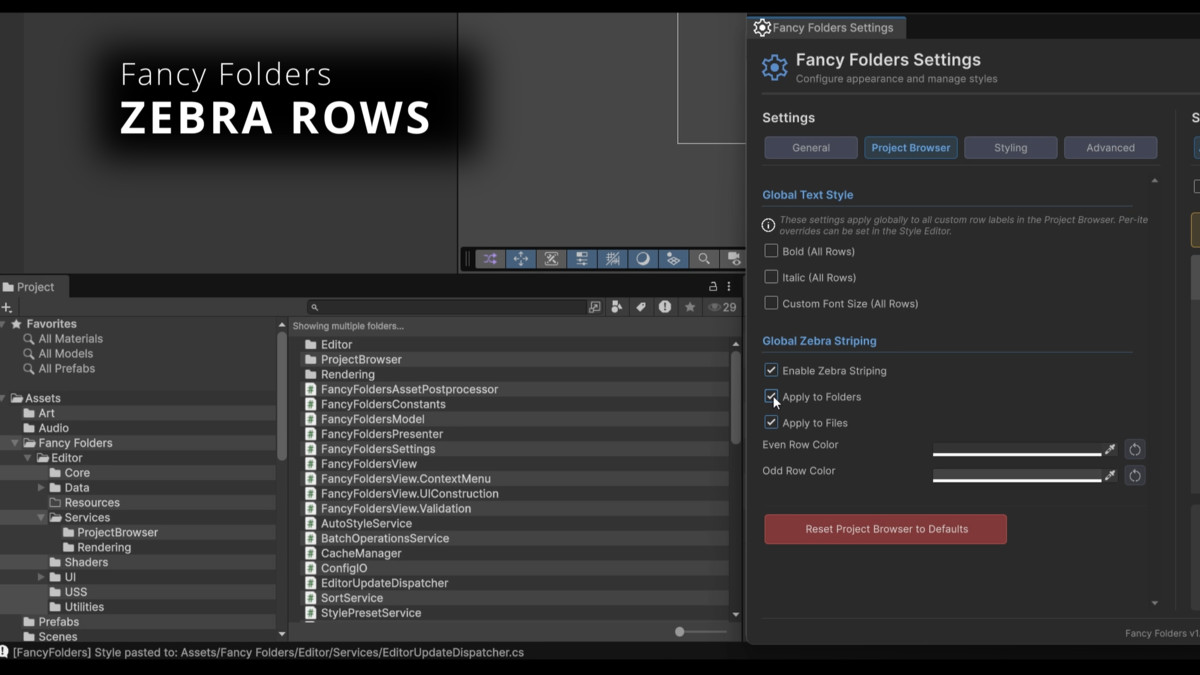Click the purple shuffle overlay icon in scene toolbar
The image size is (1200, 675).
click(x=490, y=259)
